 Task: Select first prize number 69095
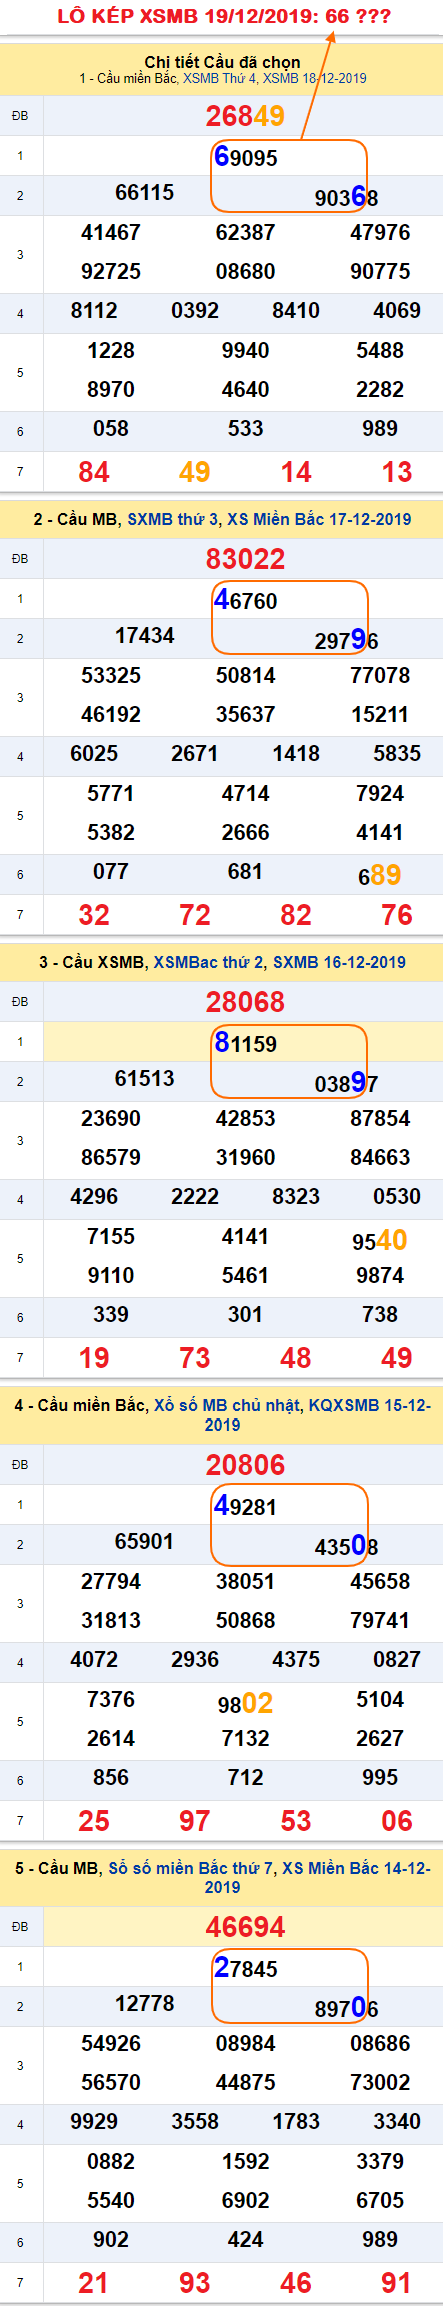click(x=245, y=157)
